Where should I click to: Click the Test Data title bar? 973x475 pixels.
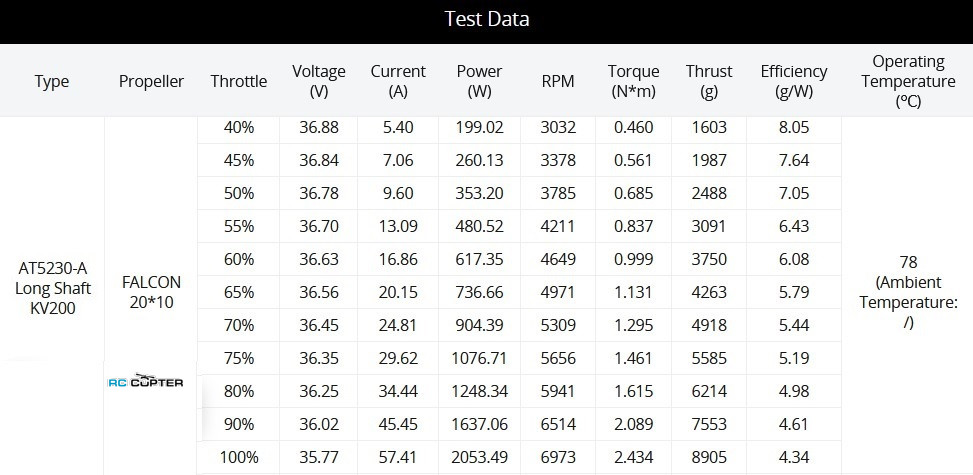[x=486, y=21]
